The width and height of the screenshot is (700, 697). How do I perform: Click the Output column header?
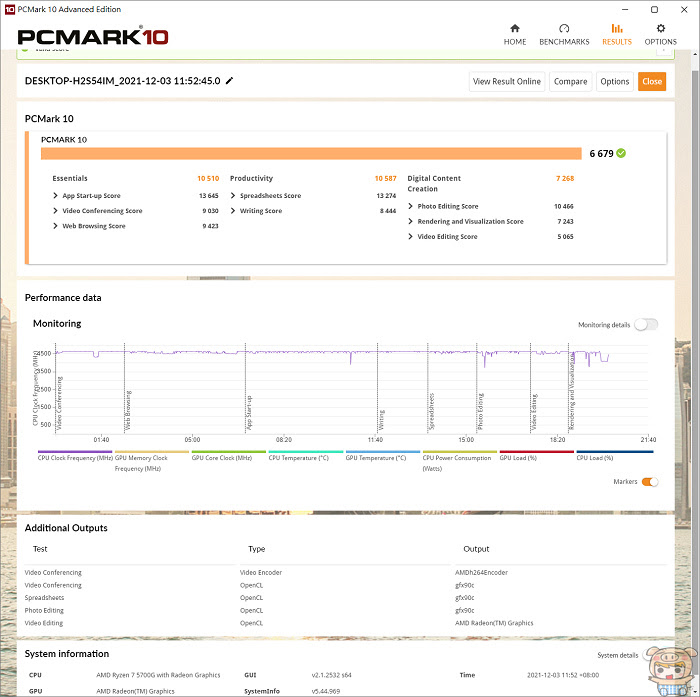(x=476, y=549)
